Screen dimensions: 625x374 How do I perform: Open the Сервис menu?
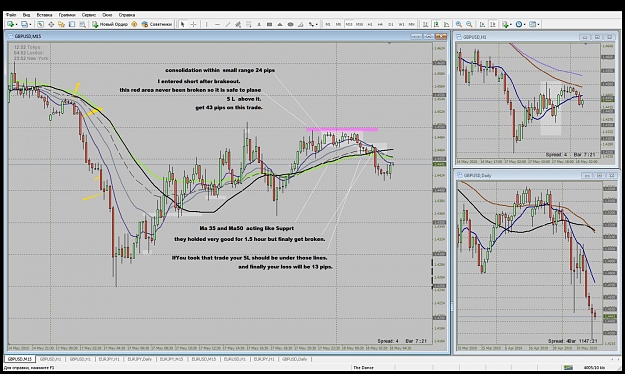point(89,15)
